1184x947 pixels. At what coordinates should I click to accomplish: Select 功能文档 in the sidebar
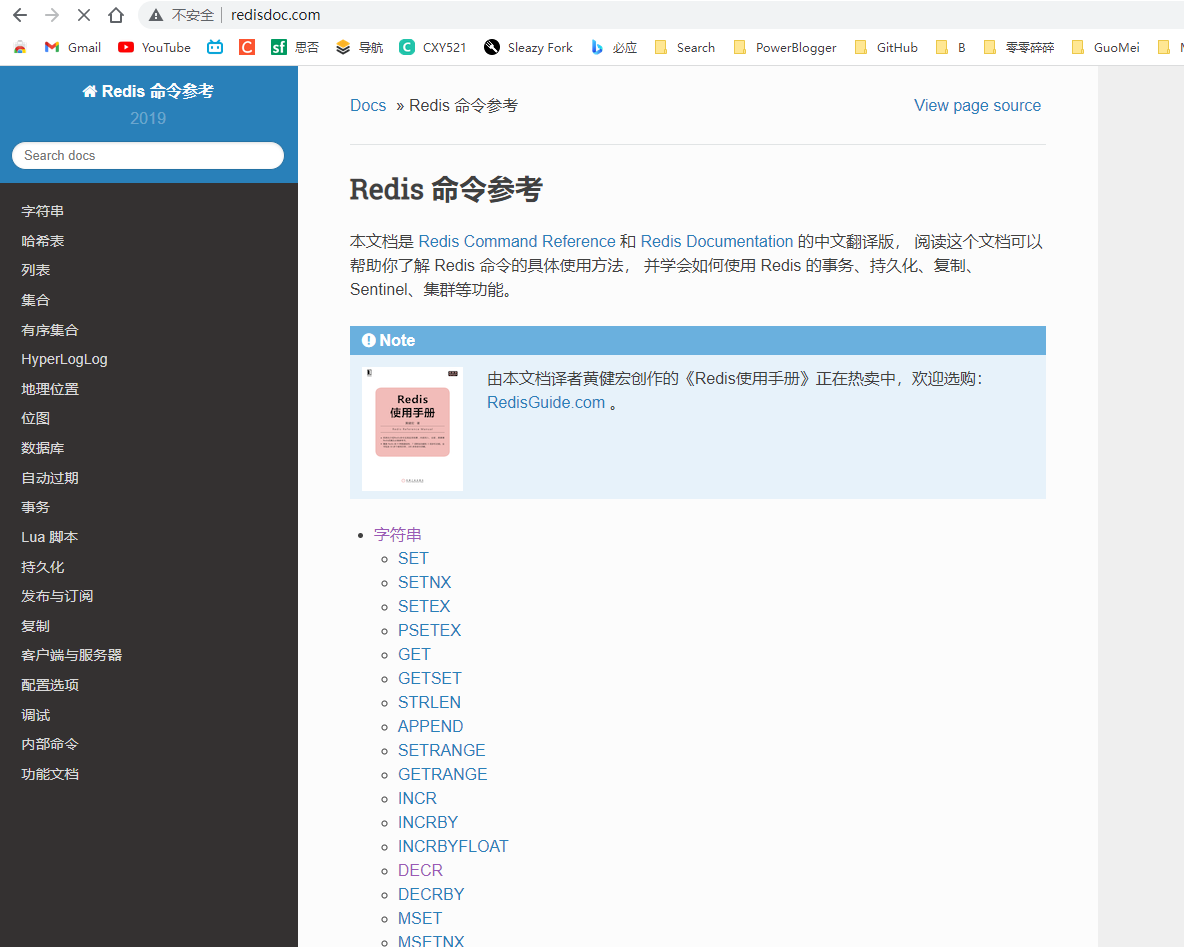click(x=50, y=774)
